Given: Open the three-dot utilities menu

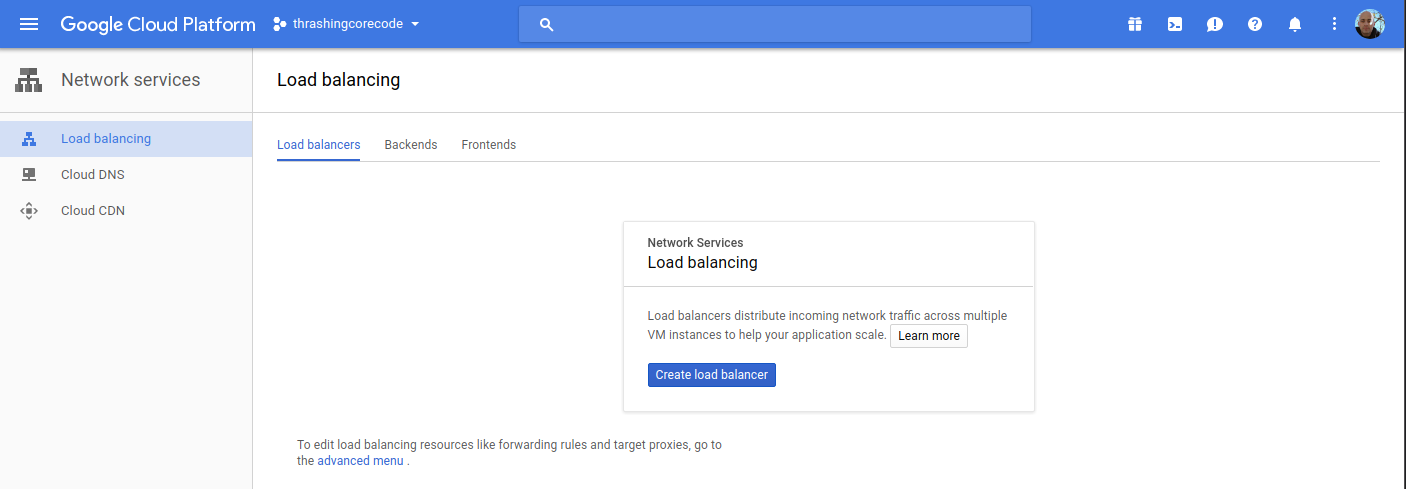Looking at the screenshot, I should tap(1334, 24).
